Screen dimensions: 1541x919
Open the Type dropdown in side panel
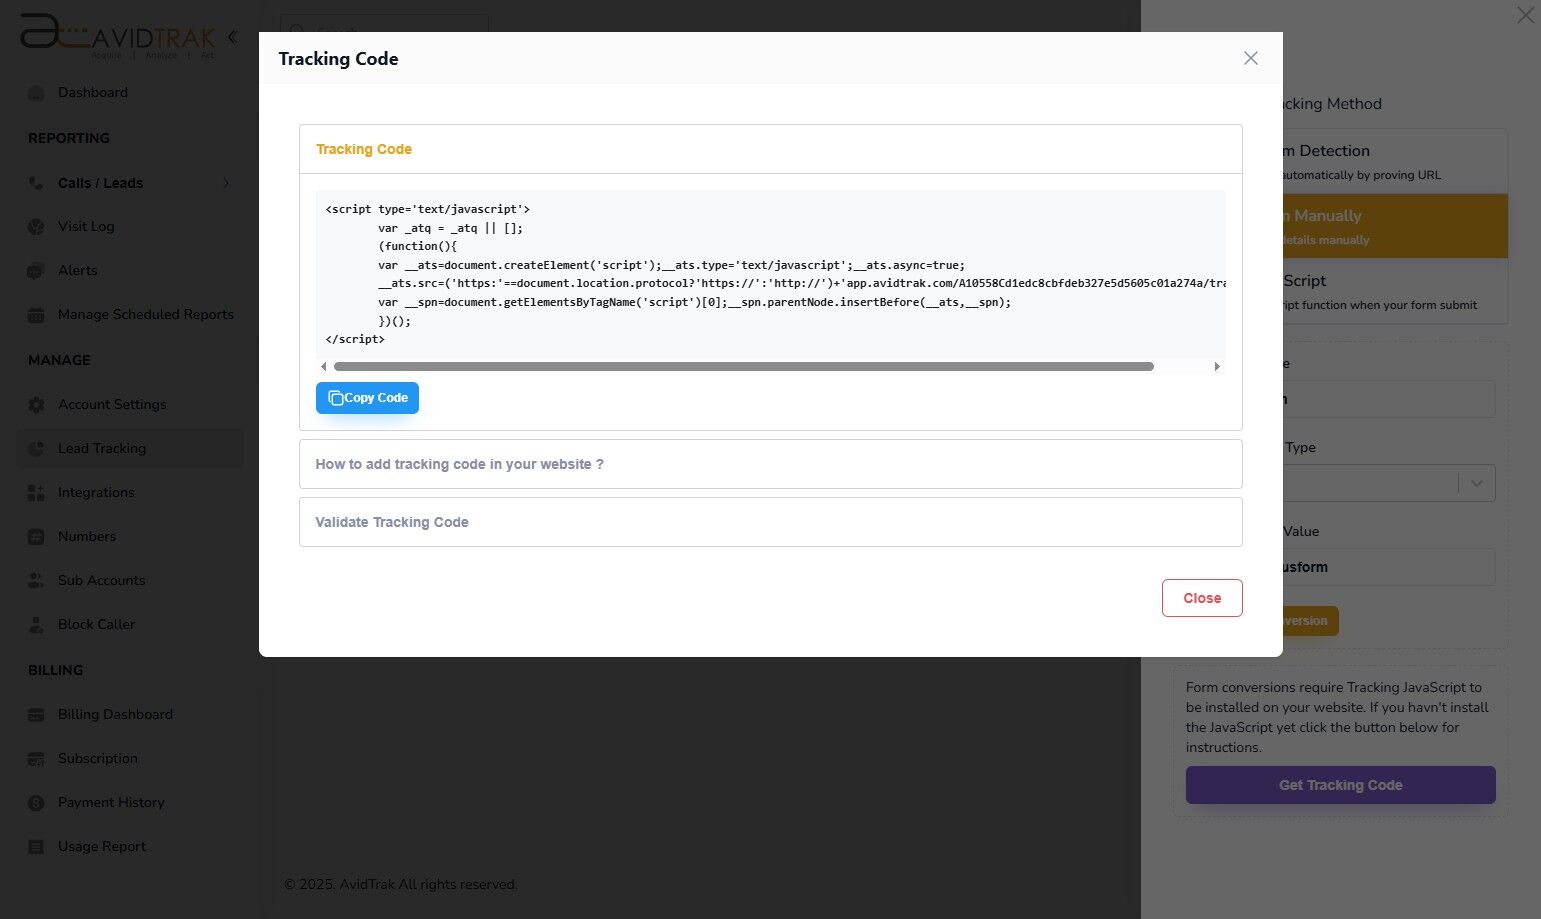click(x=1389, y=483)
